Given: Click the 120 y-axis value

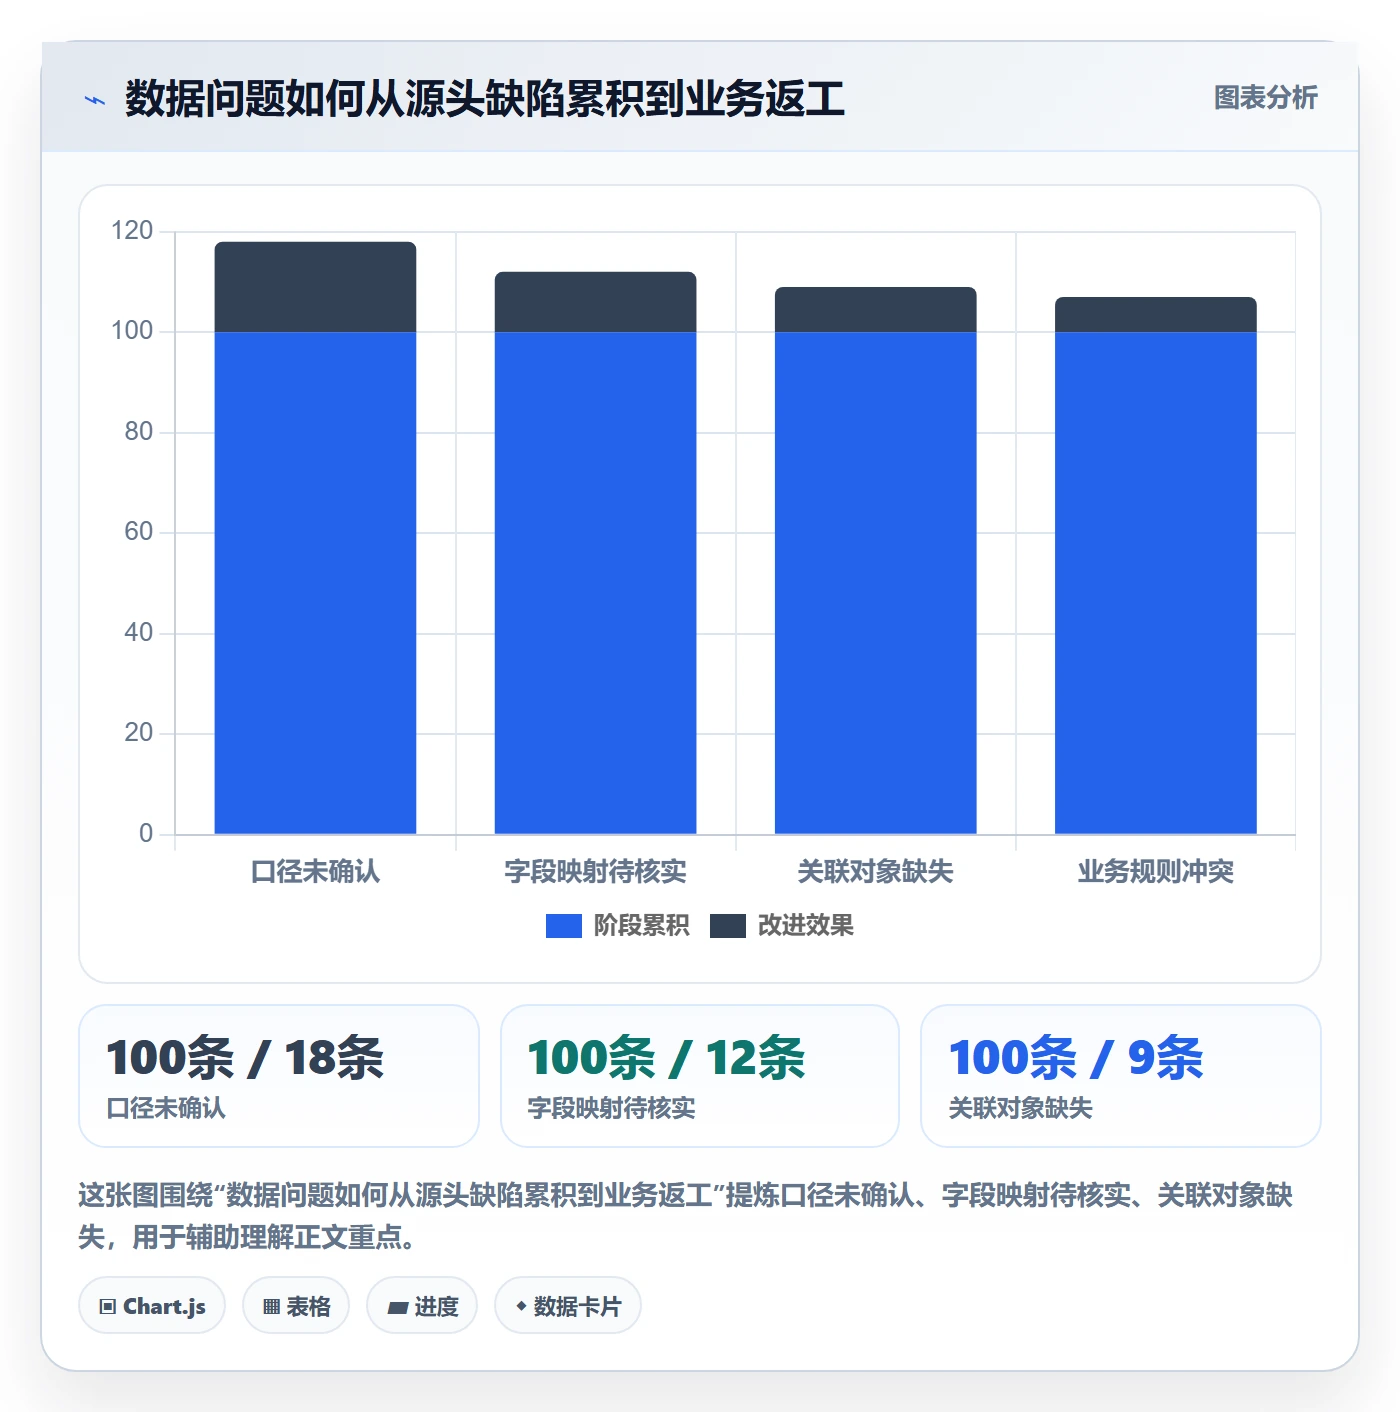Looking at the screenshot, I should click(132, 231).
